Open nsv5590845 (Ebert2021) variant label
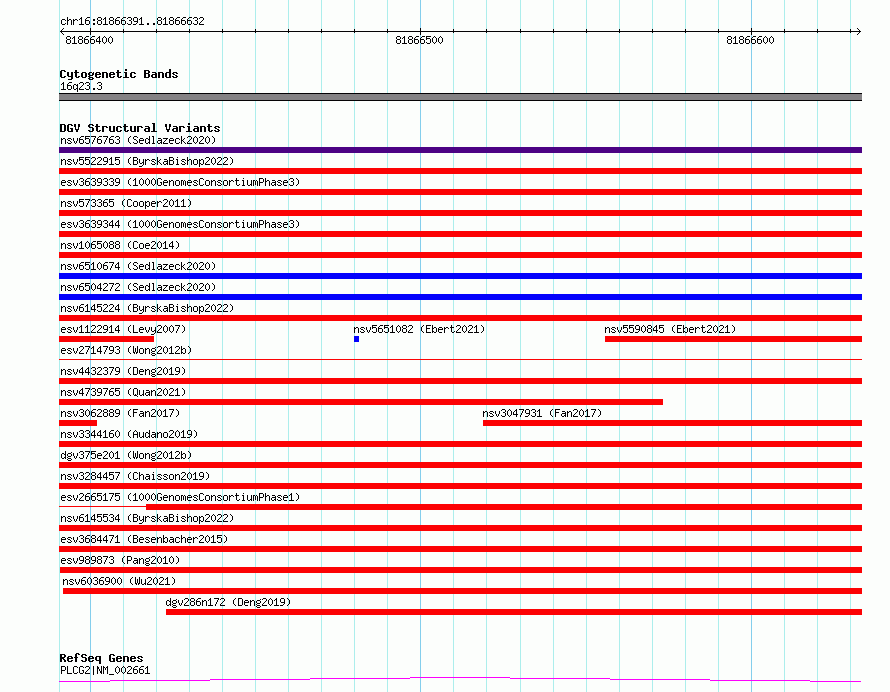The height and width of the screenshot is (692, 890). pos(670,329)
